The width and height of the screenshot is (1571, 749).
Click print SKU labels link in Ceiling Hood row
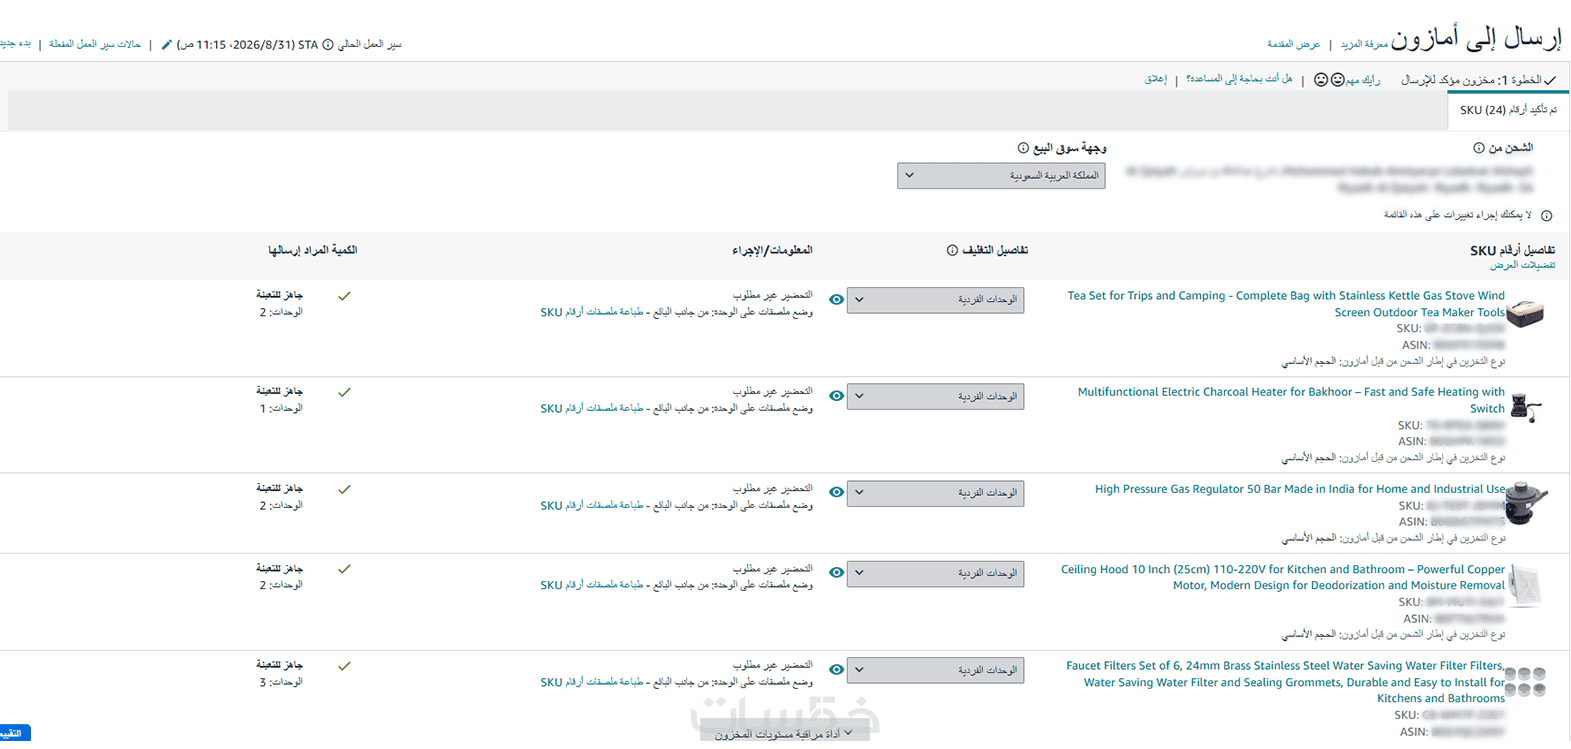click(x=592, y=586)
